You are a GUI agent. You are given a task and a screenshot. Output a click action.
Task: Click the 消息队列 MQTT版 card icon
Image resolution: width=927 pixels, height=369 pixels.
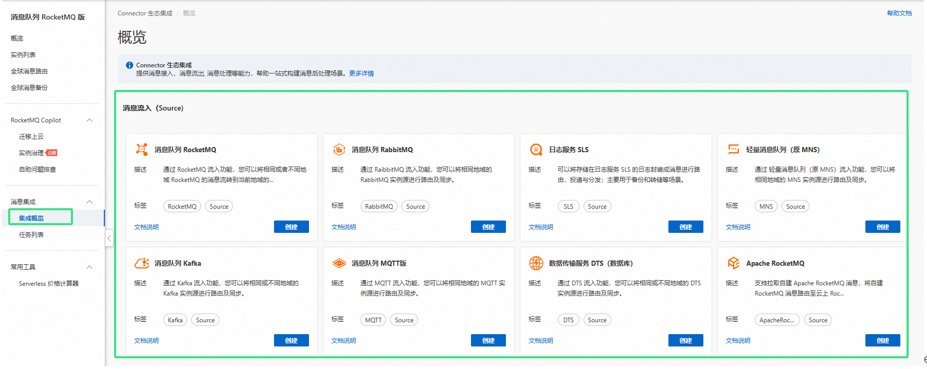coord(339,263)
